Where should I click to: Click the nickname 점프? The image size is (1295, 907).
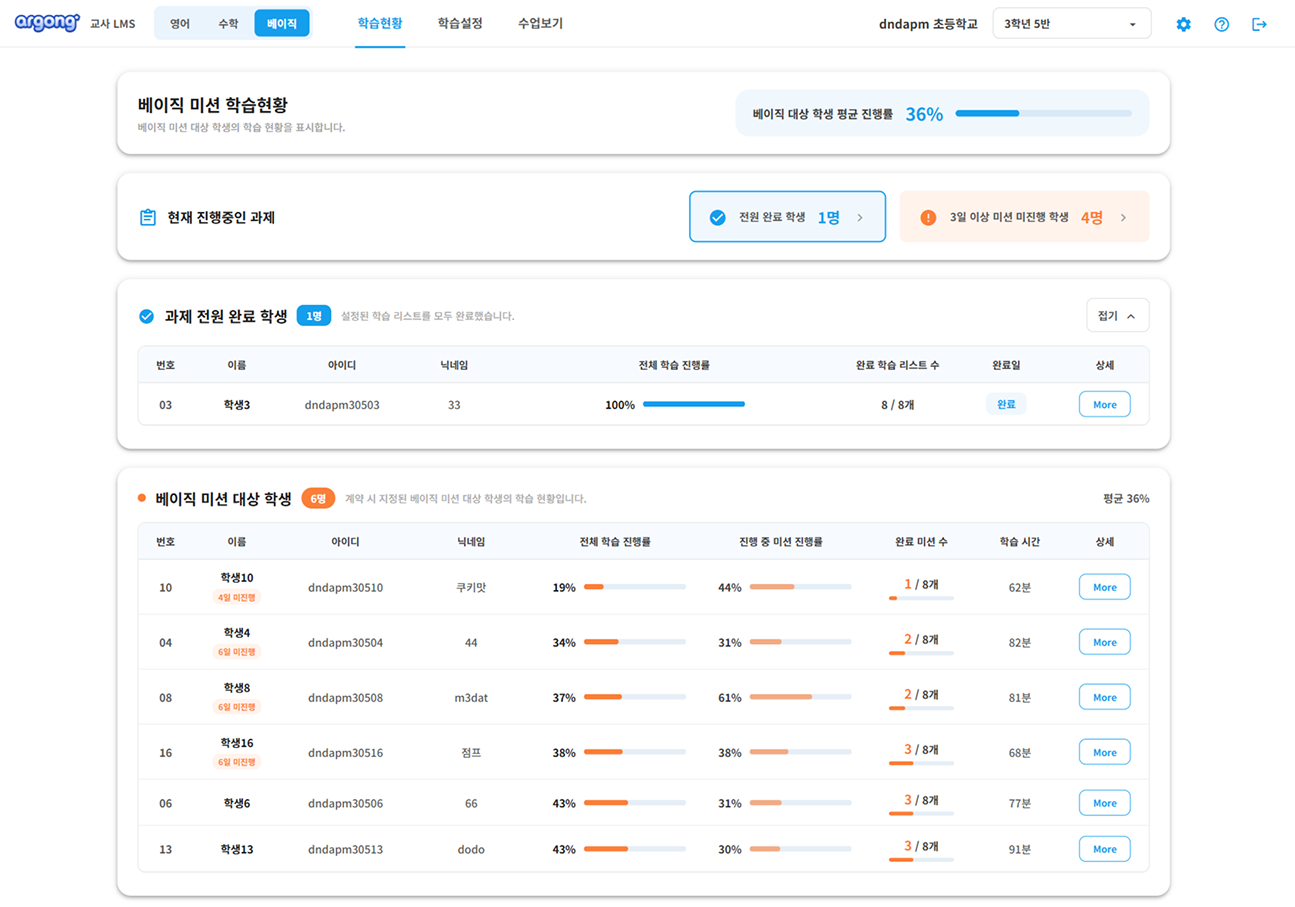(471, 753)
